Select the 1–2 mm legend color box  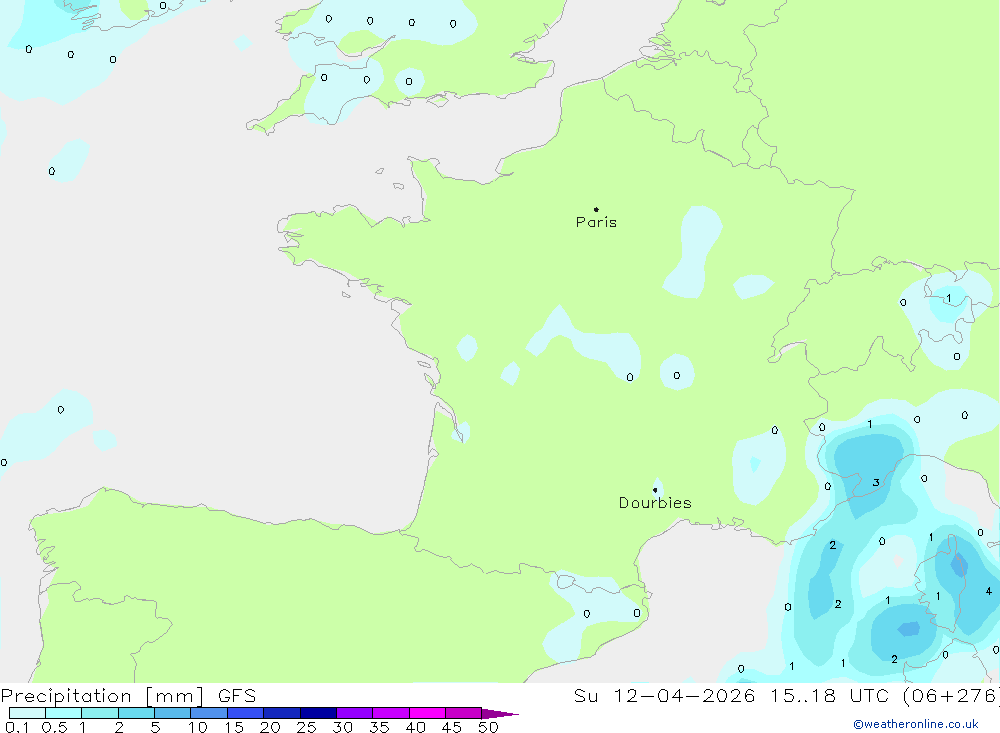(x=99, y=713)
